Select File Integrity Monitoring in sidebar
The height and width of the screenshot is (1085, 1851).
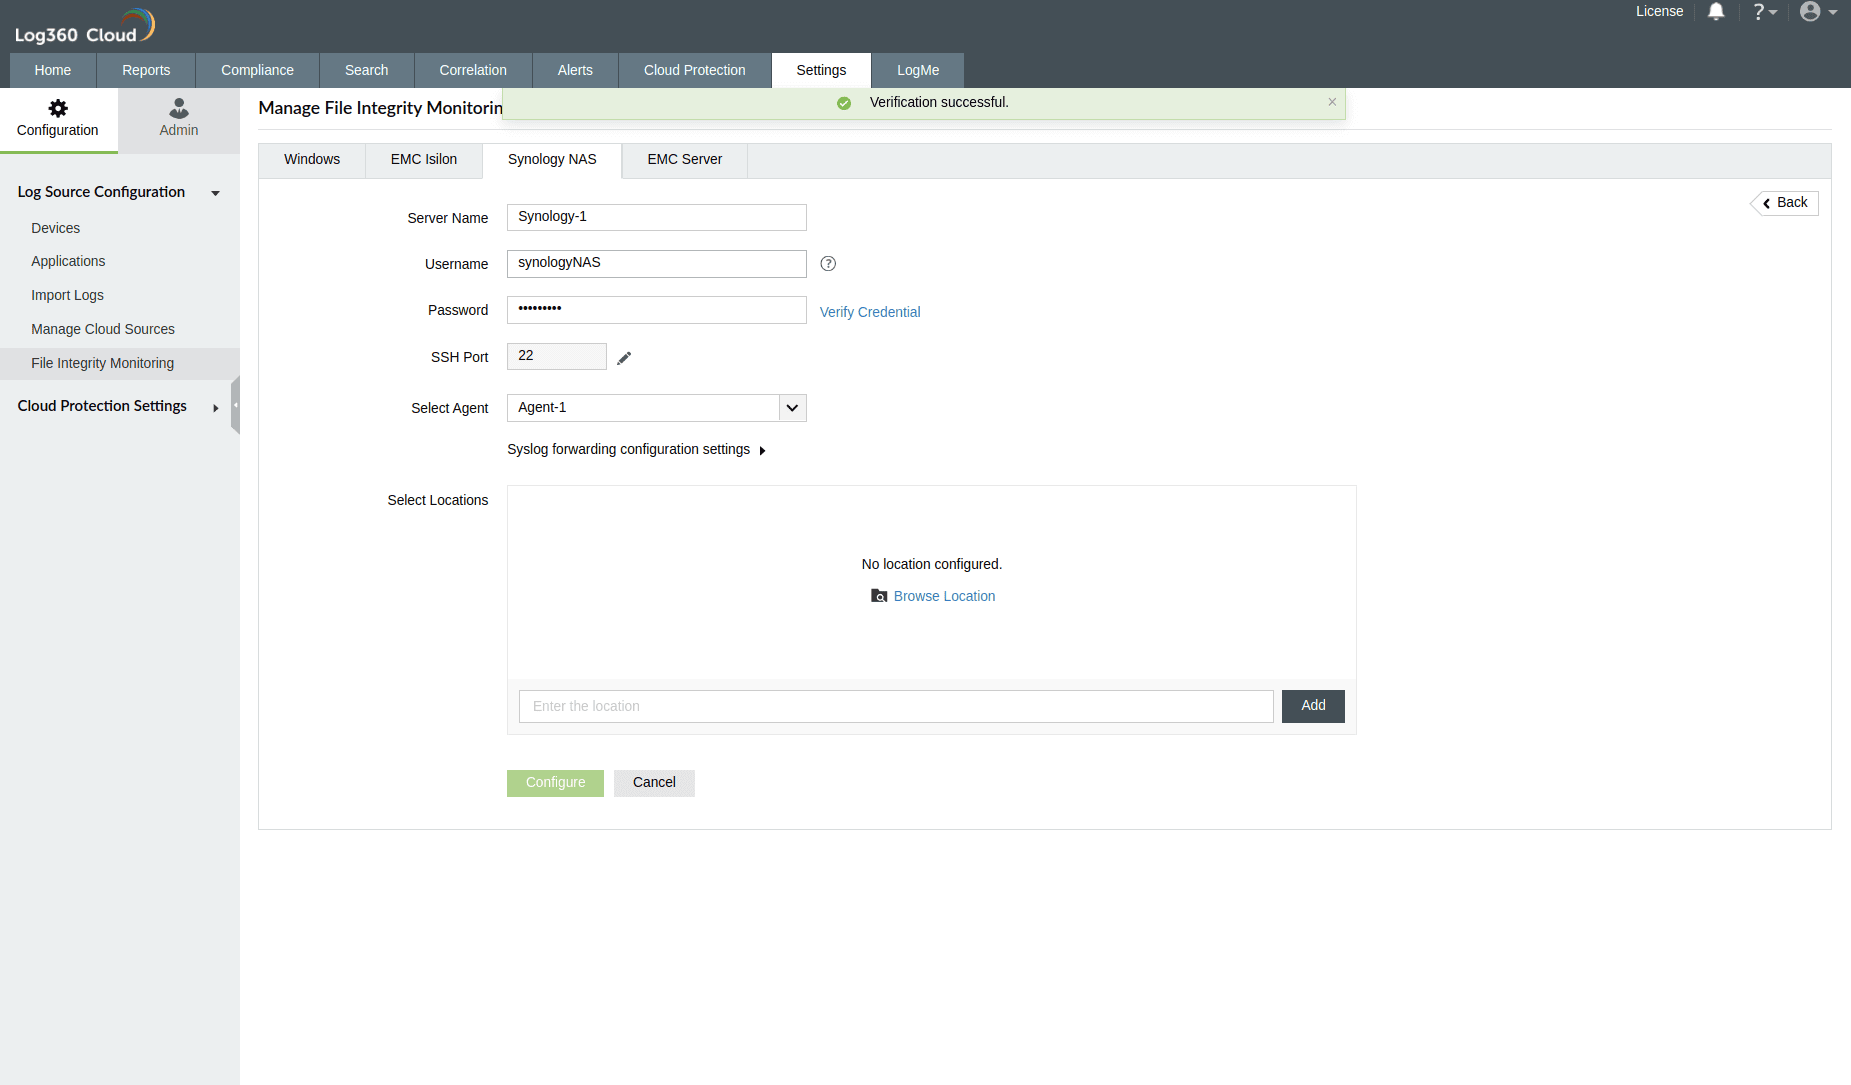pos(120,363)
